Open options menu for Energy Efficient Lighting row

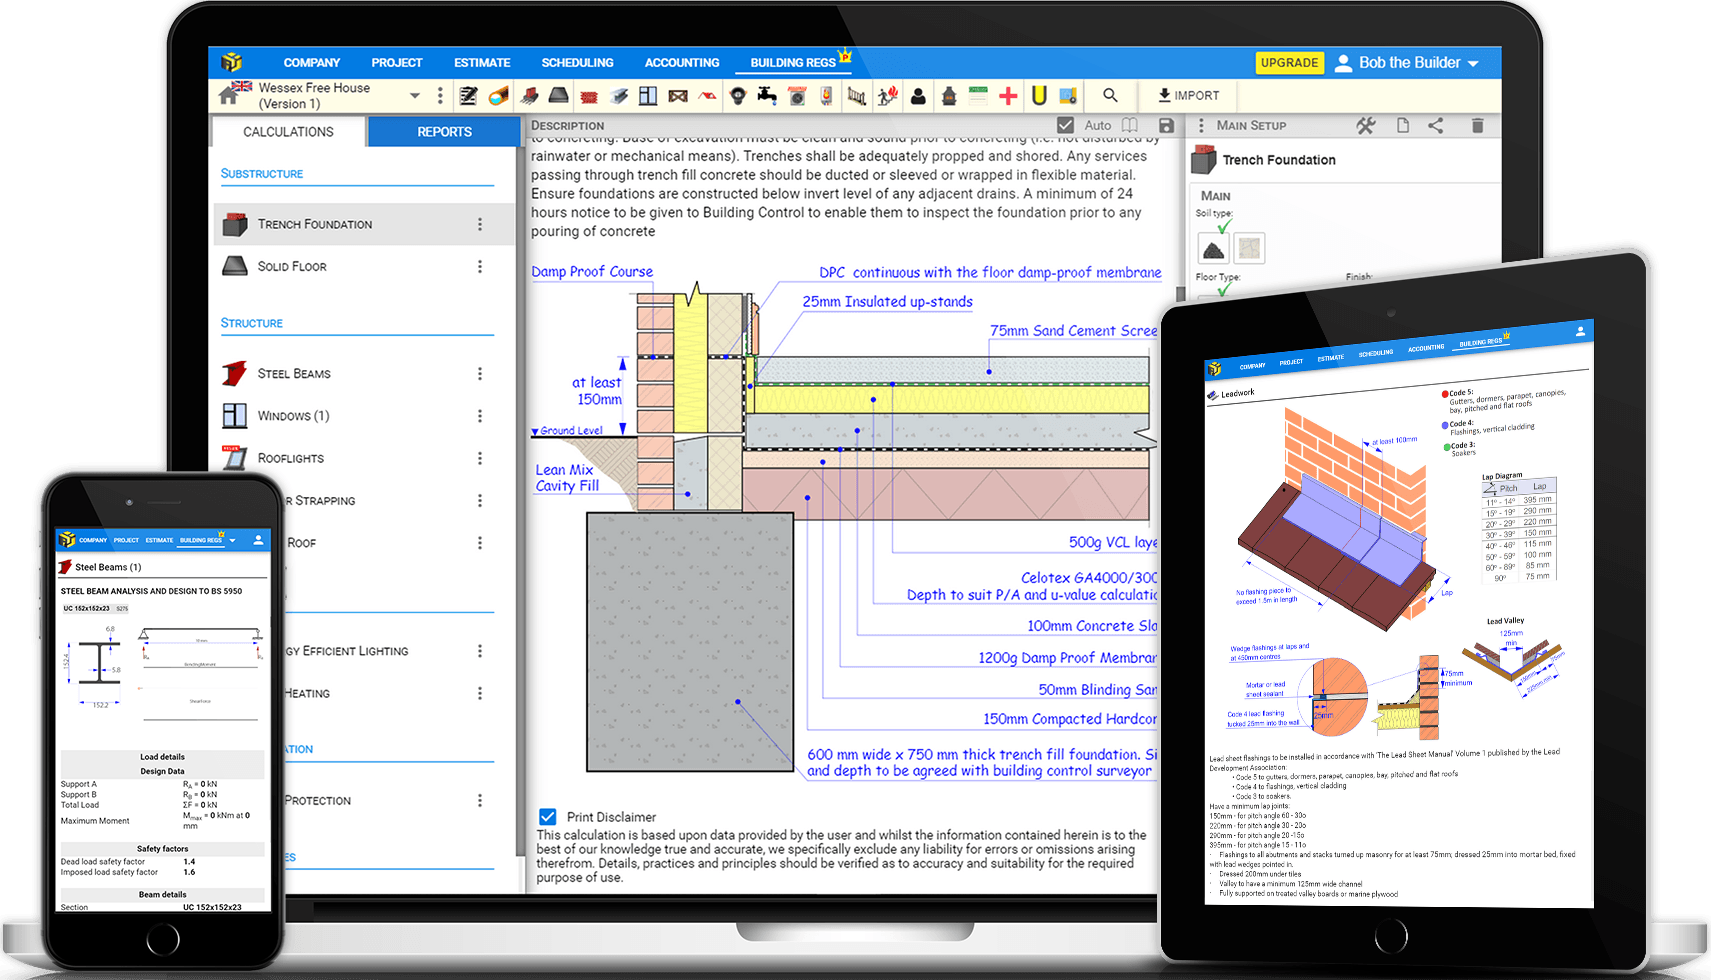click(480, 650)
